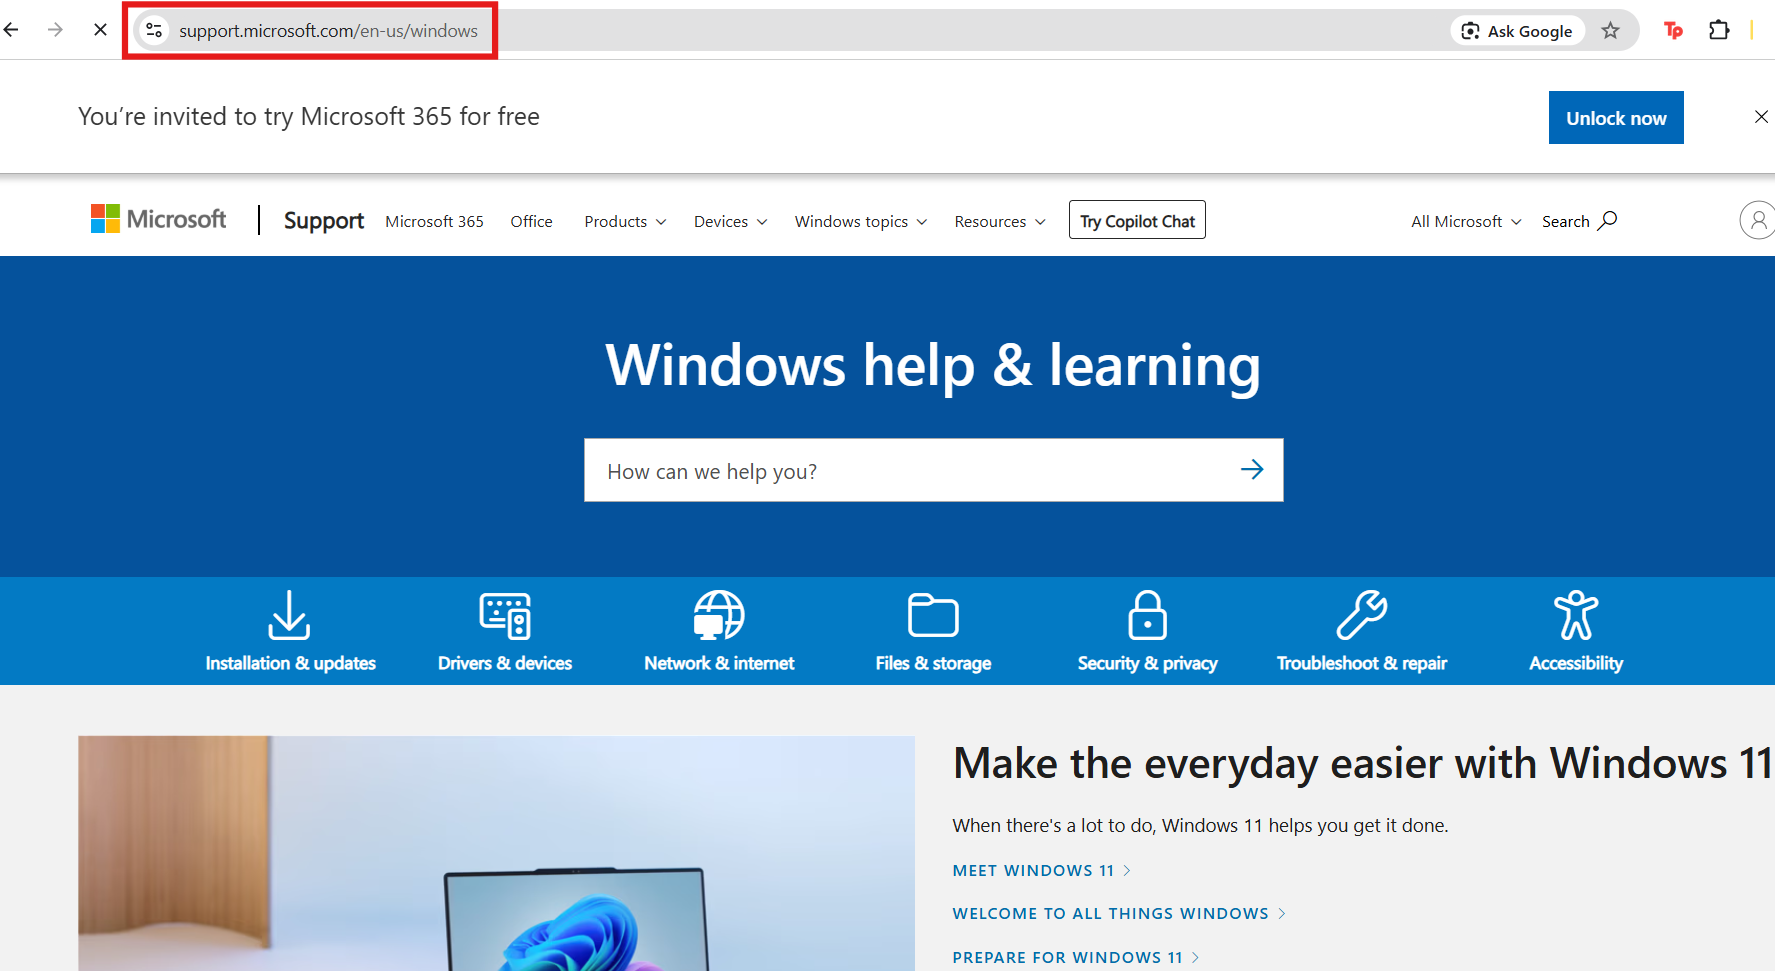Click the Troubleshoot & repair wrench icon
This screenshot has height=971, width=1775.
pyautogui.click(x=1362, y=616)
